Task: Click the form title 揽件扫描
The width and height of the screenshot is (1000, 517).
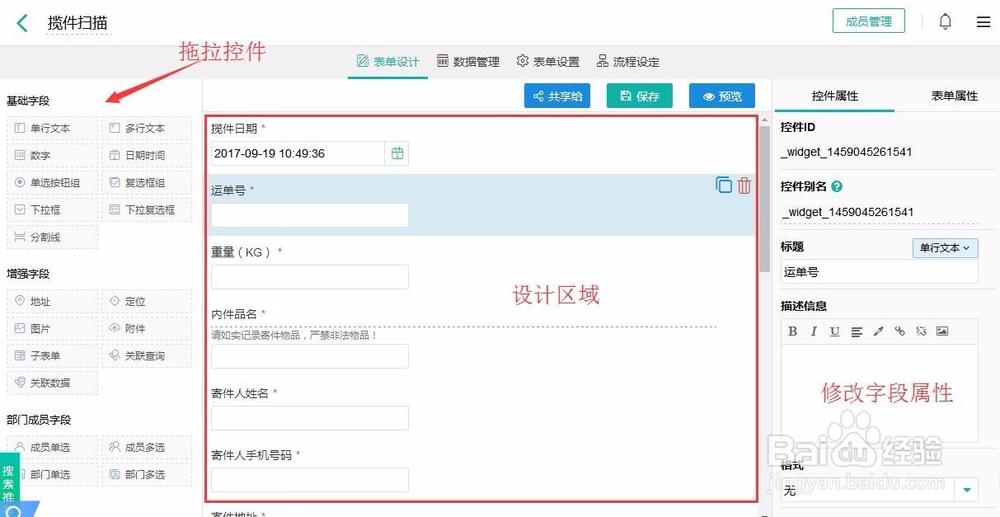Action: pyautogui.click(x=78, y=23)
